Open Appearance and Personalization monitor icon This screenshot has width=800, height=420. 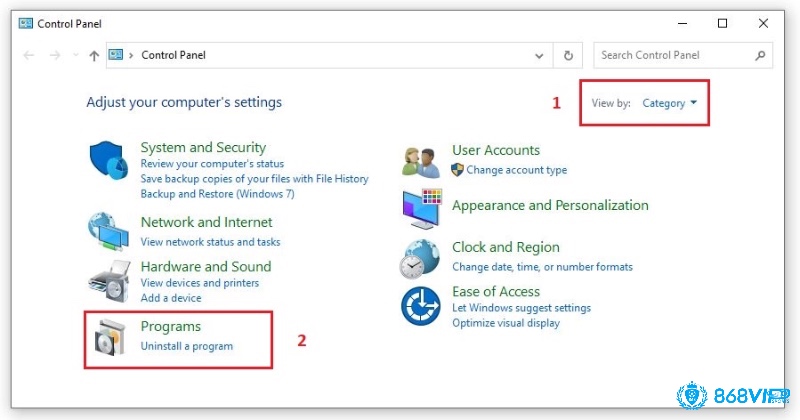[421, 207]
